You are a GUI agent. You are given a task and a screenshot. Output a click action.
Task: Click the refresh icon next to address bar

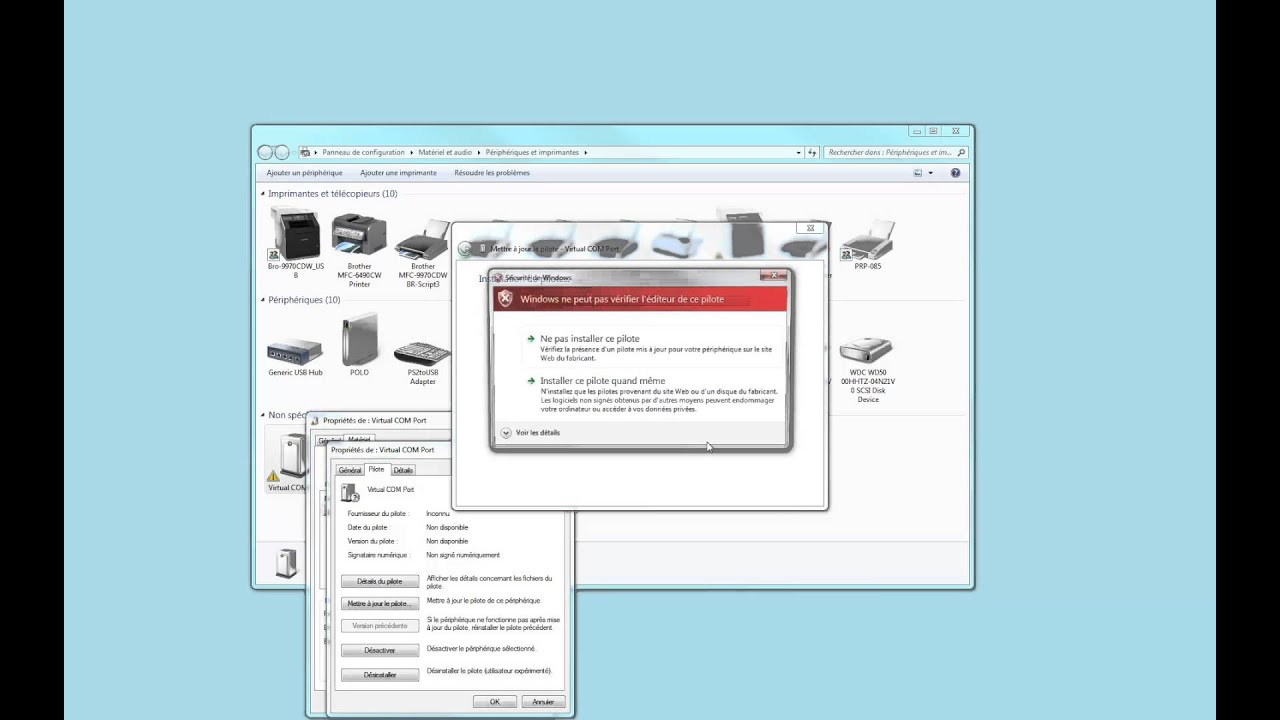pos(813,153)
